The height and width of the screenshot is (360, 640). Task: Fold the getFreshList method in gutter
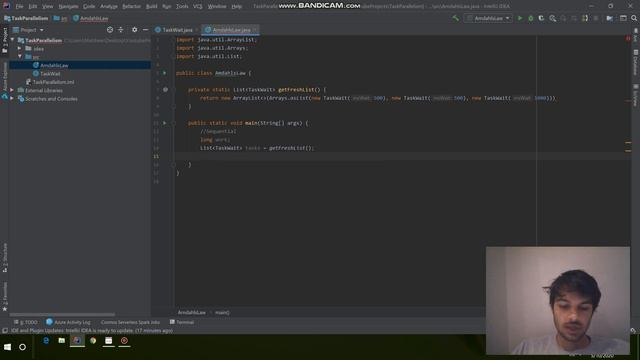(174, 90)
